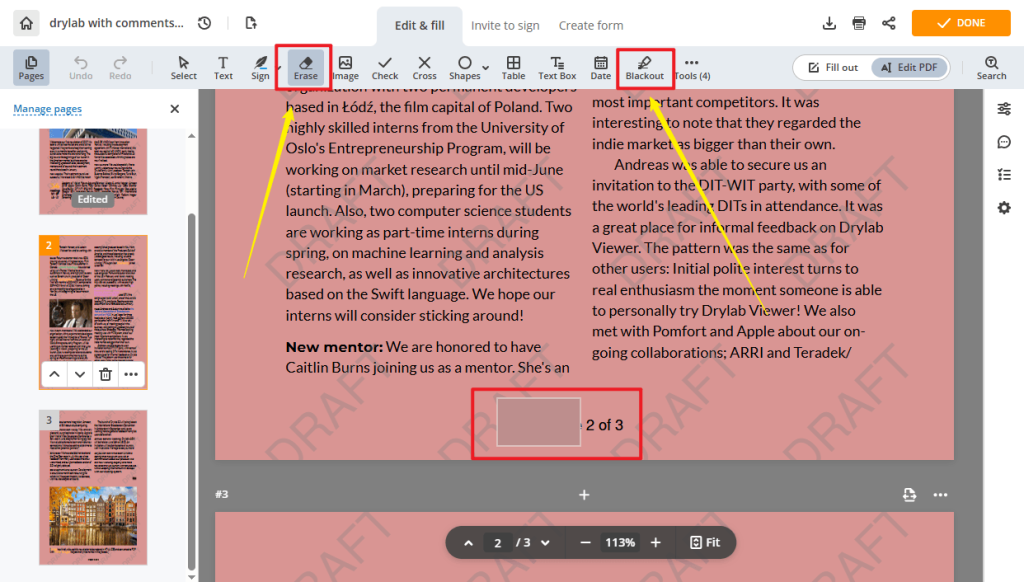
Task: Select the Cross mark tool
Action: (424, 67)
